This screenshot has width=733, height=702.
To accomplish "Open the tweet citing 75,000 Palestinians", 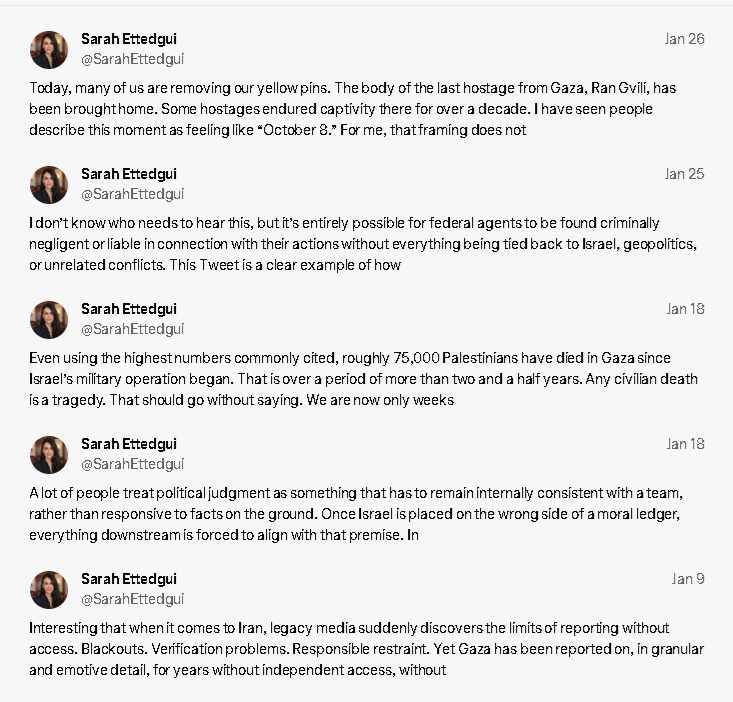I will pos(363,379).
